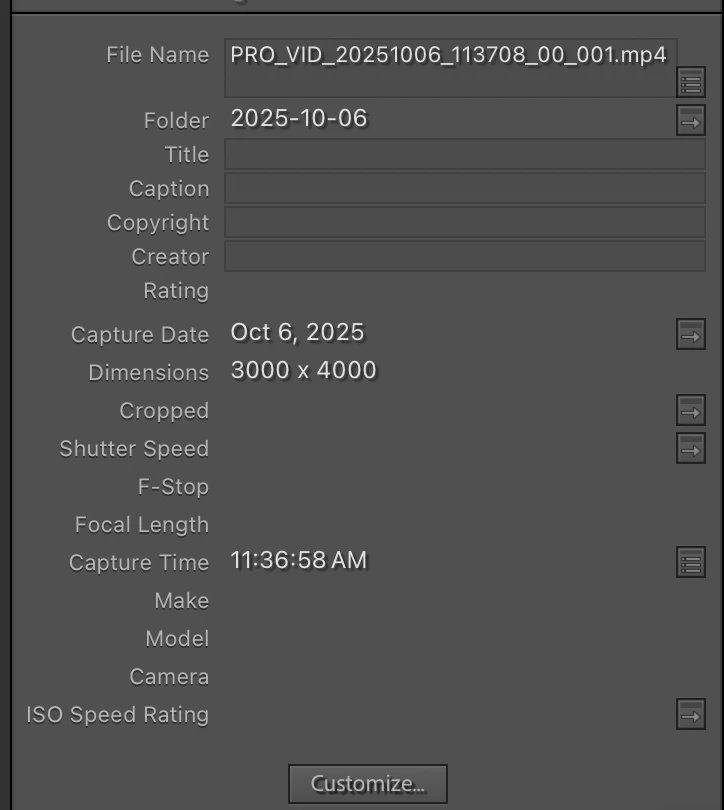The height and width of the screenshot is (810, 724).
Task: Click the File Name text box
Action: [x=450, y=68]
